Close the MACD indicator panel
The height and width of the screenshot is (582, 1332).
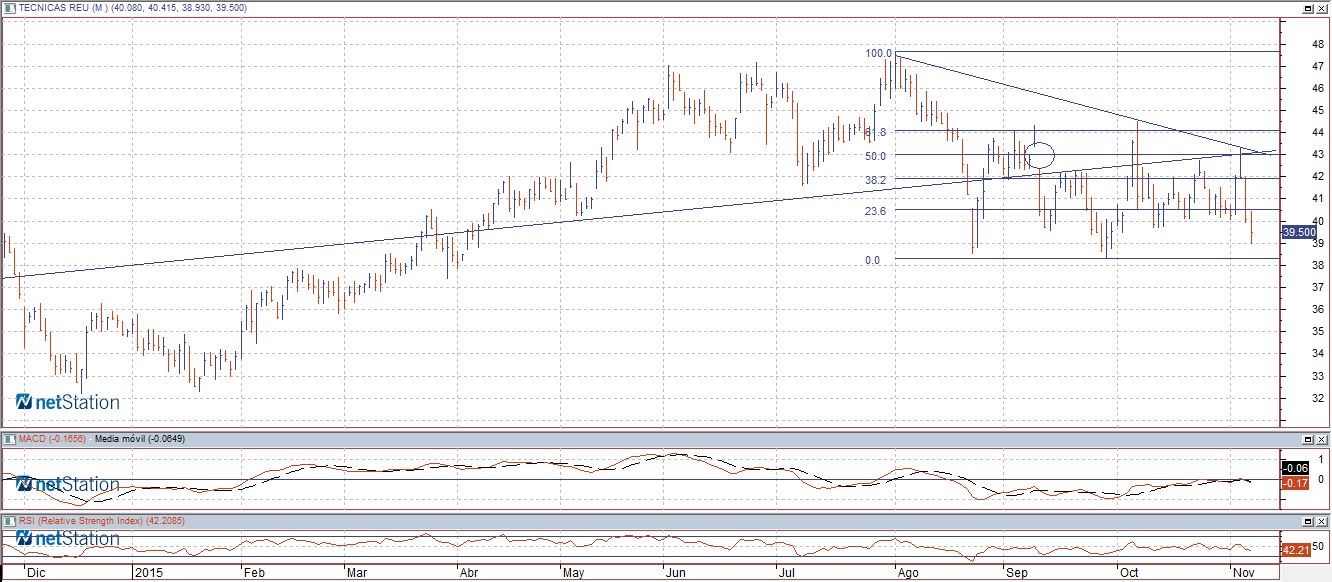tap(1322, 439)
